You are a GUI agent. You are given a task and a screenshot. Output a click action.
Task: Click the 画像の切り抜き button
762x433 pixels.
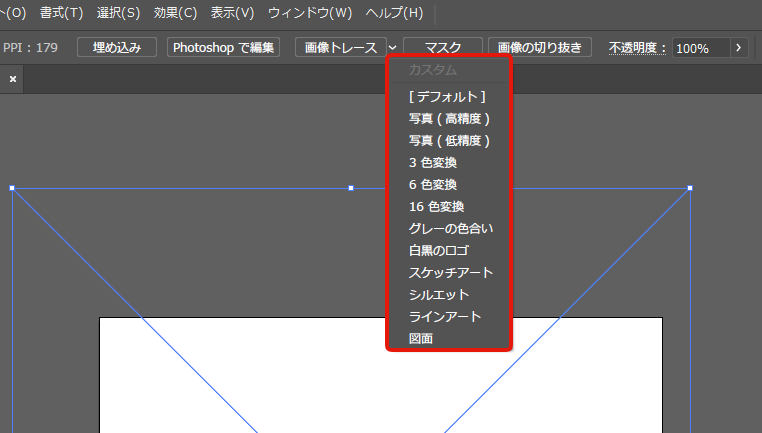coord(540,48)
